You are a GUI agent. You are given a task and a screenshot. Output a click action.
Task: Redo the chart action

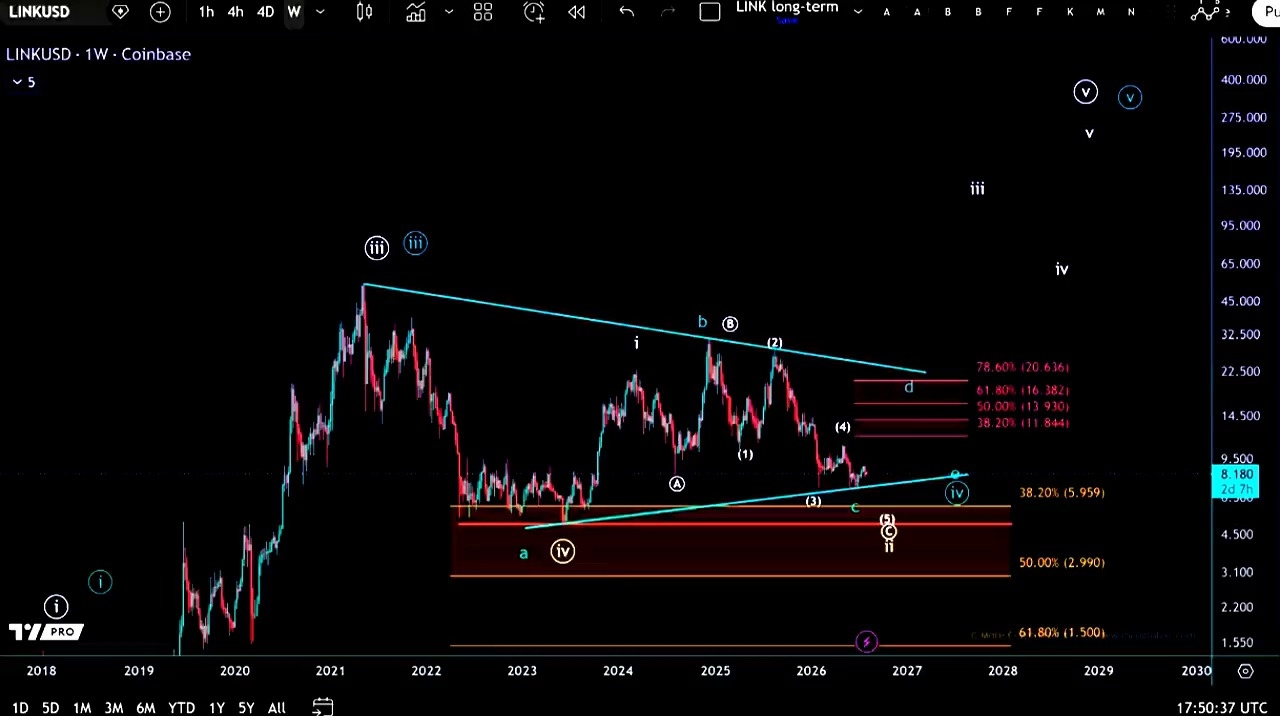pos(669,12)
